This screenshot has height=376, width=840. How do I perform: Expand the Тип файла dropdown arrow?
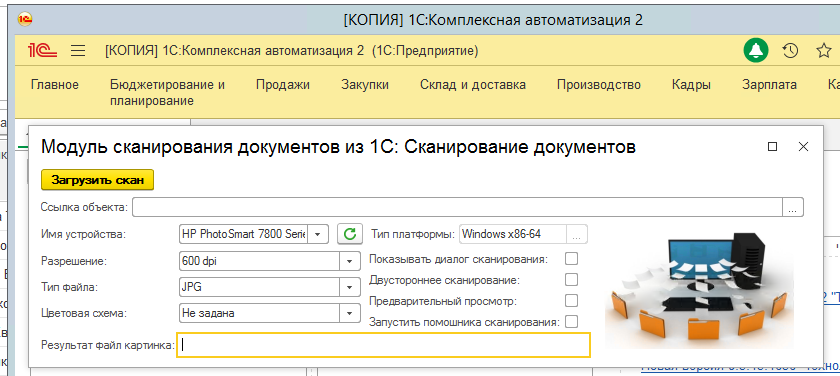pyautogui.click(x=350, y=287)
